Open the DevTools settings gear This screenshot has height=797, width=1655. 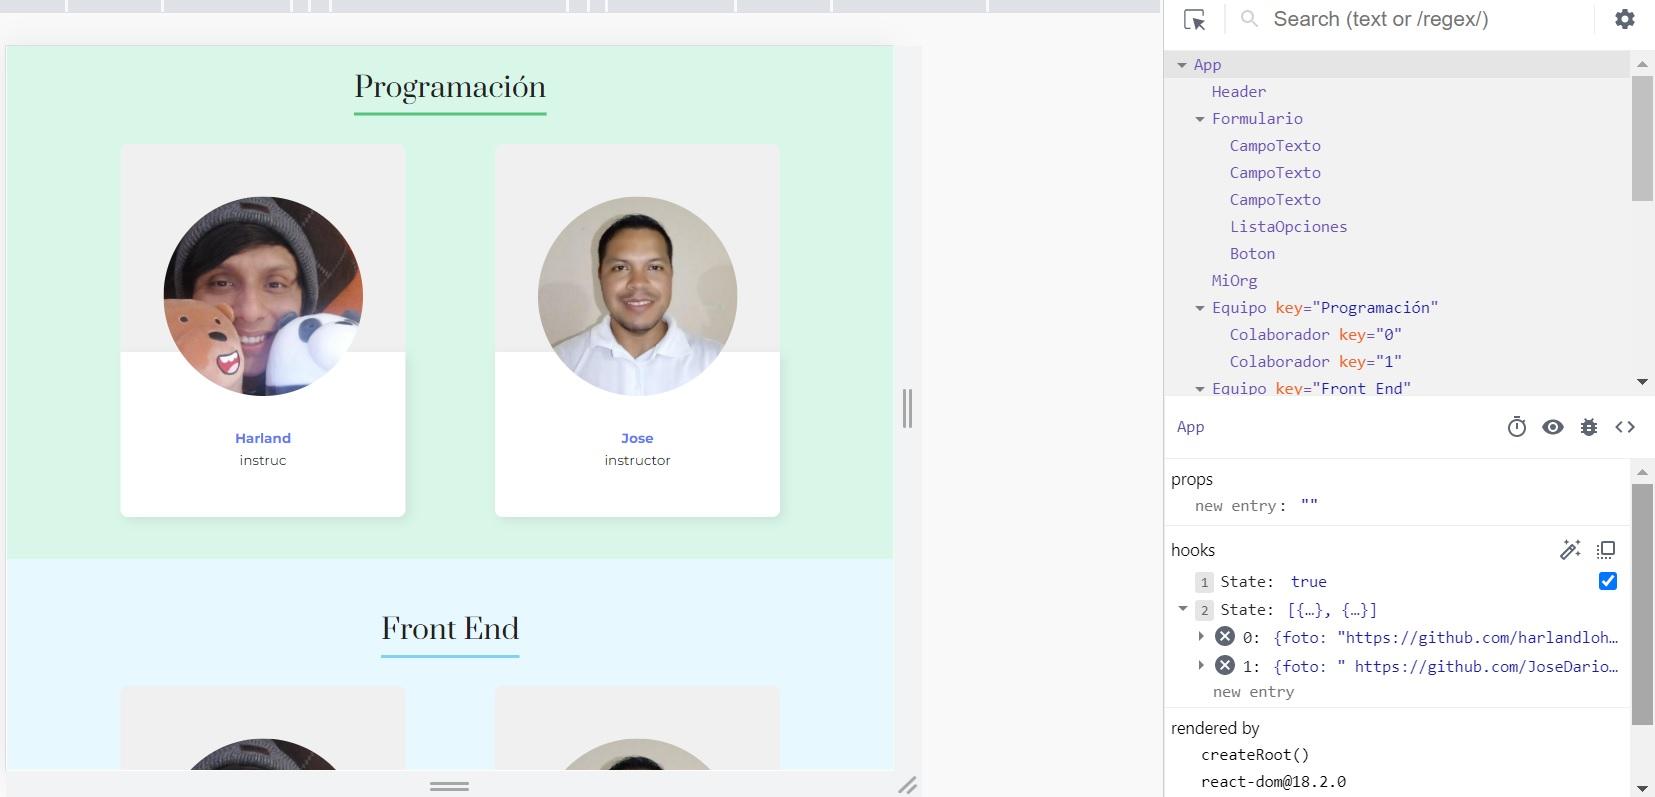click(x=1625, y=19)
